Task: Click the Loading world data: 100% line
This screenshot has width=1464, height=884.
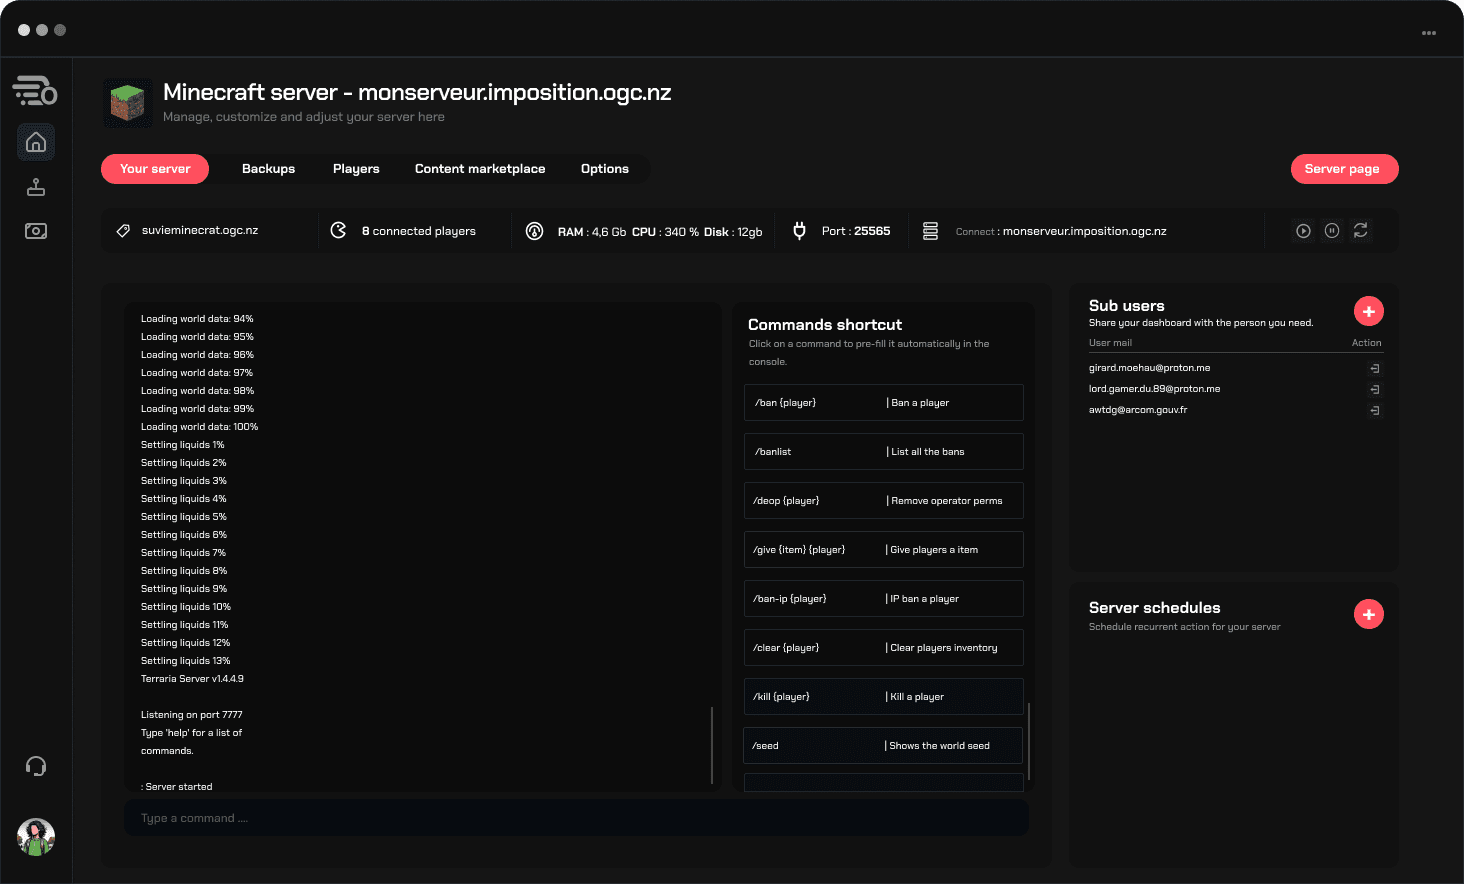Action: tap(199, 427)
